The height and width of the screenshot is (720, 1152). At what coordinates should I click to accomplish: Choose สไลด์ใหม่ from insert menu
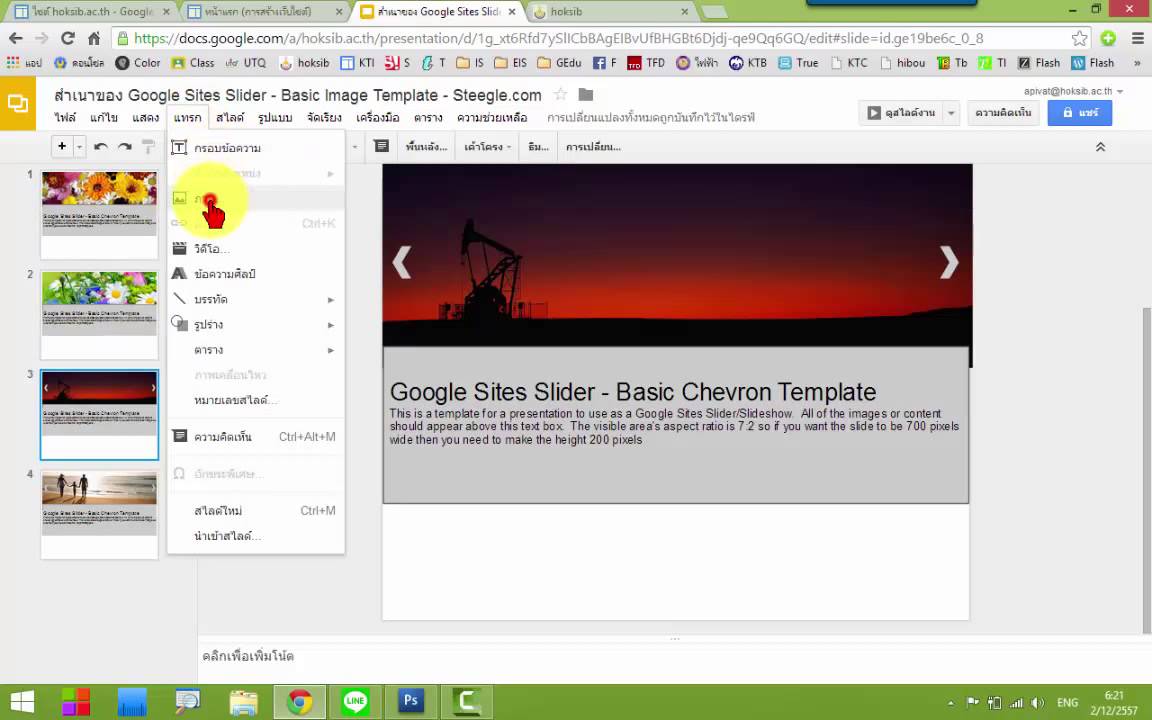click(255, 511)
